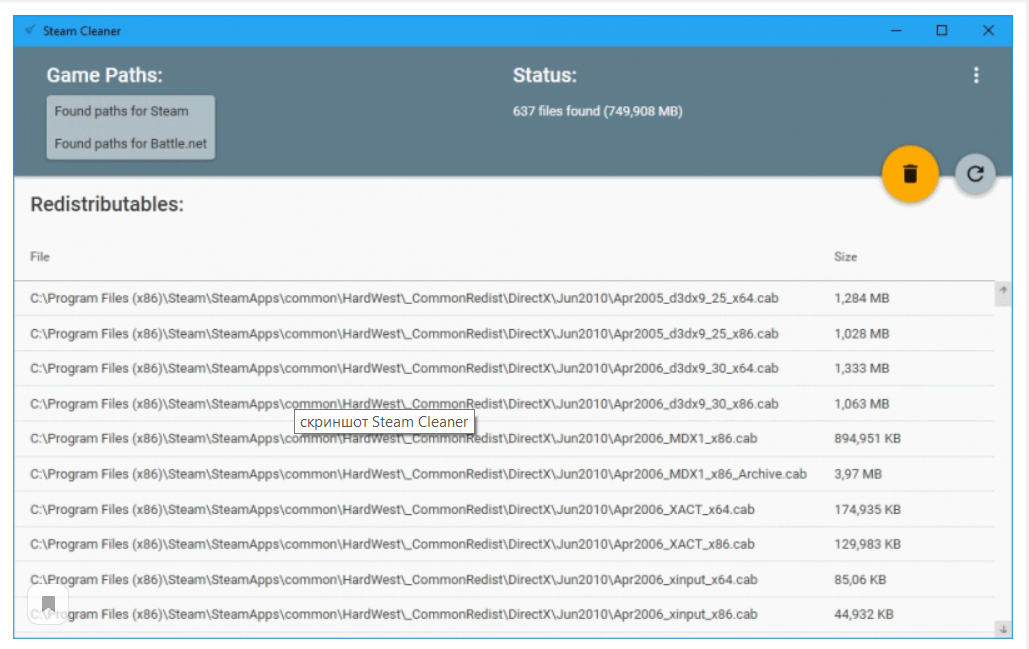This screenshot has width=1029, height=649.
Task: Maximize the Steam Cleaner window
Action: [942, 30]
